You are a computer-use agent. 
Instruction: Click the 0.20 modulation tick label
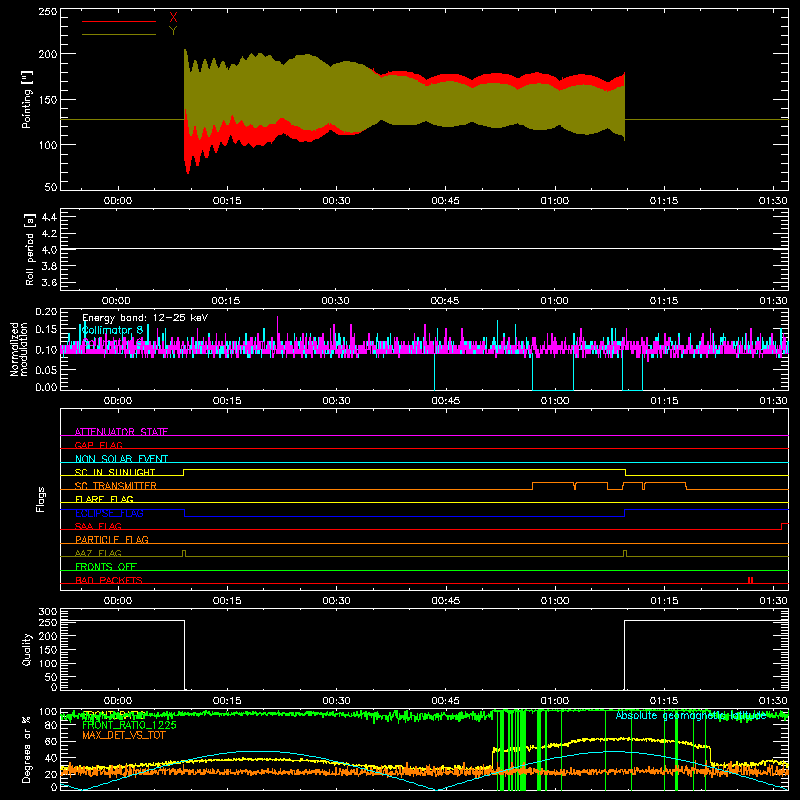pyautogui.click(x=46, y=312)
